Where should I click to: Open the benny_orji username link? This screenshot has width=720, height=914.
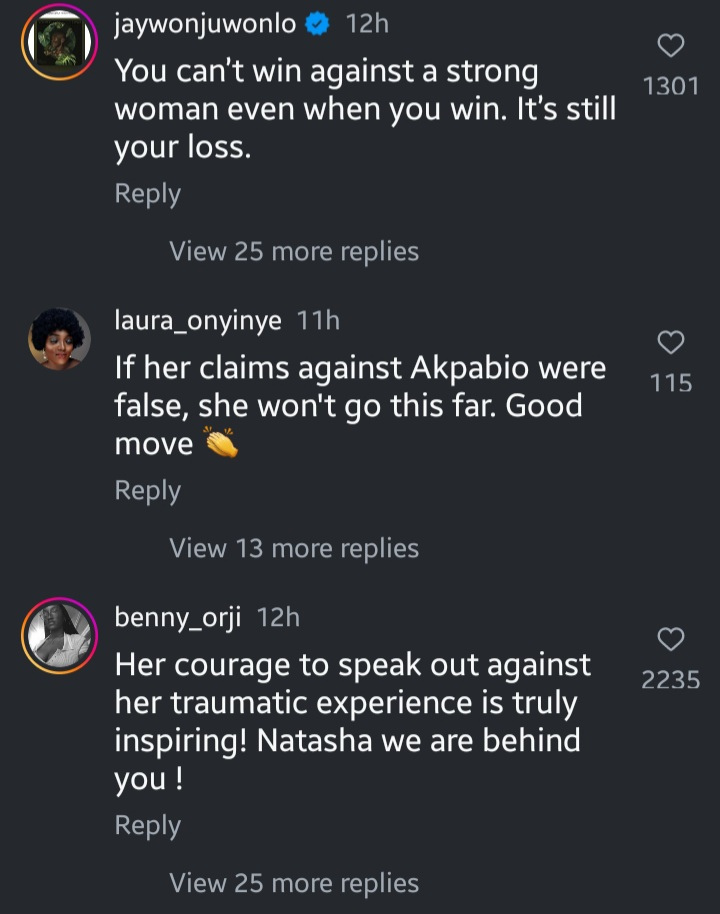tap(178, 618)
